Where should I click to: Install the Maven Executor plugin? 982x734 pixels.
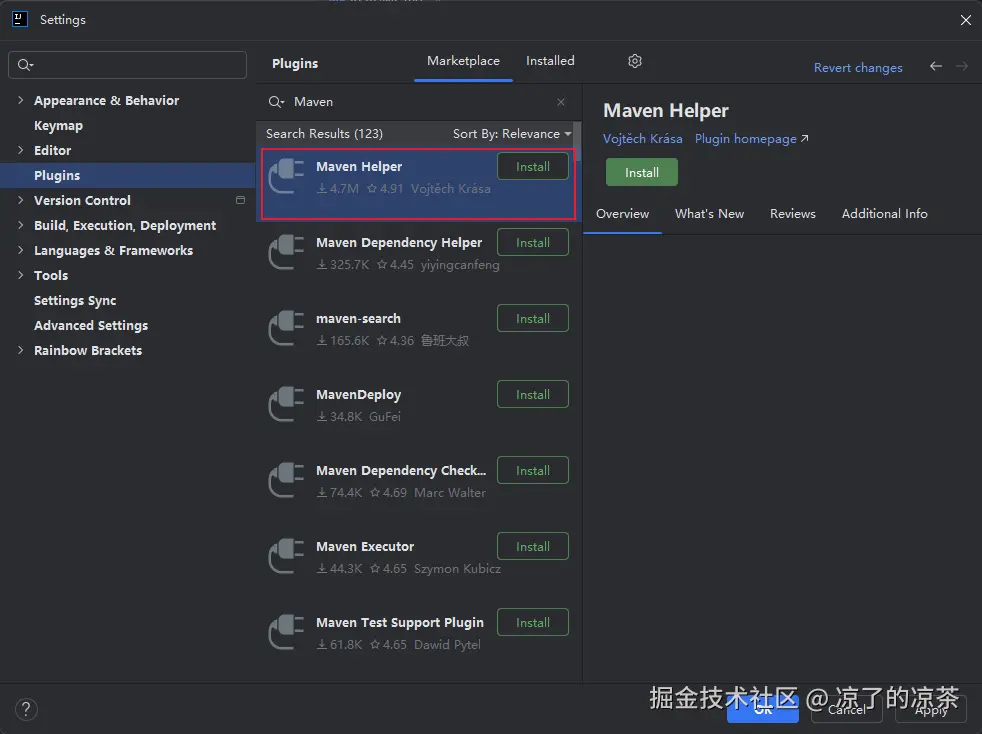[533, 546]
